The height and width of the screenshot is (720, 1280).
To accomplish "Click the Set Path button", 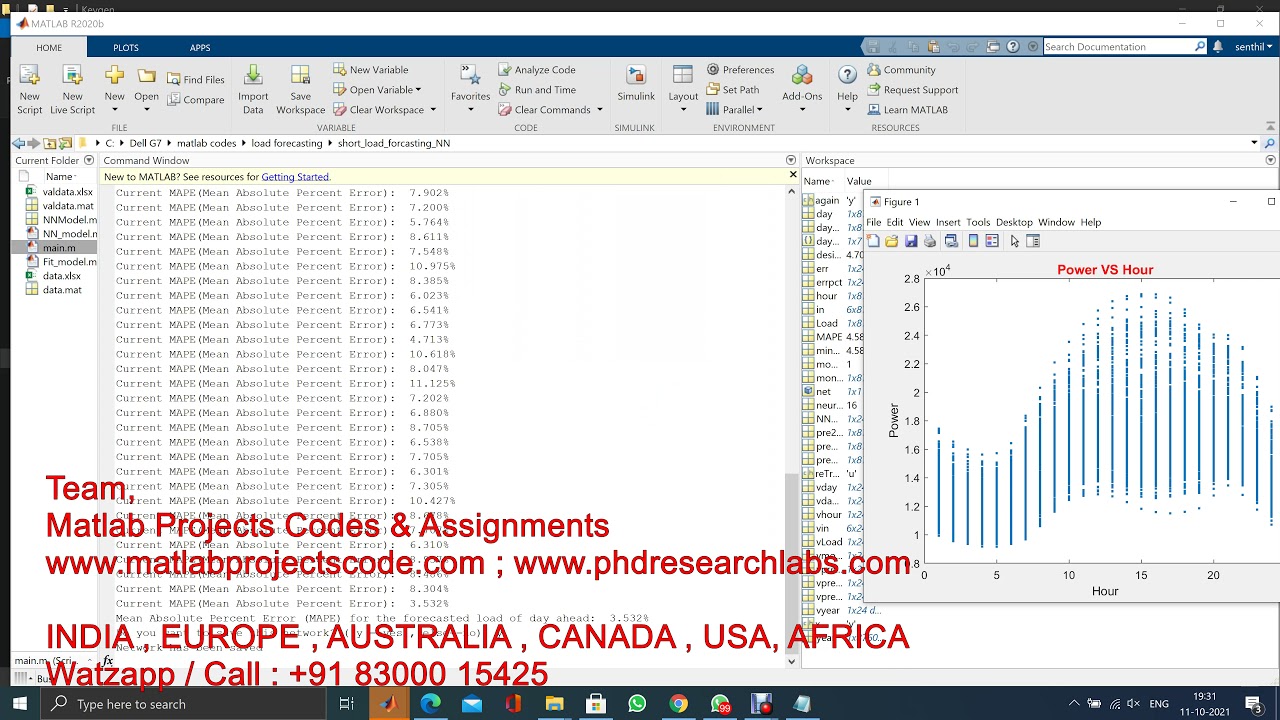I will 732,90.
